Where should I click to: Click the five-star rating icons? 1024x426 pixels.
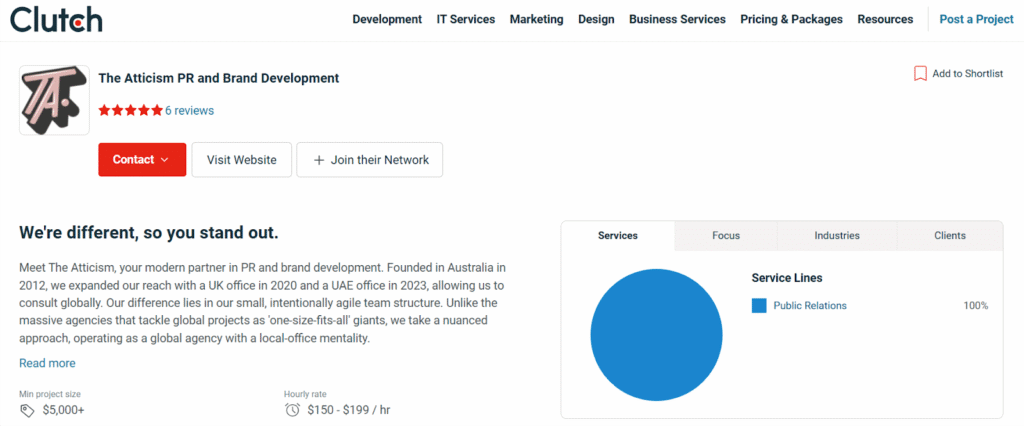(x=130, y=110)
